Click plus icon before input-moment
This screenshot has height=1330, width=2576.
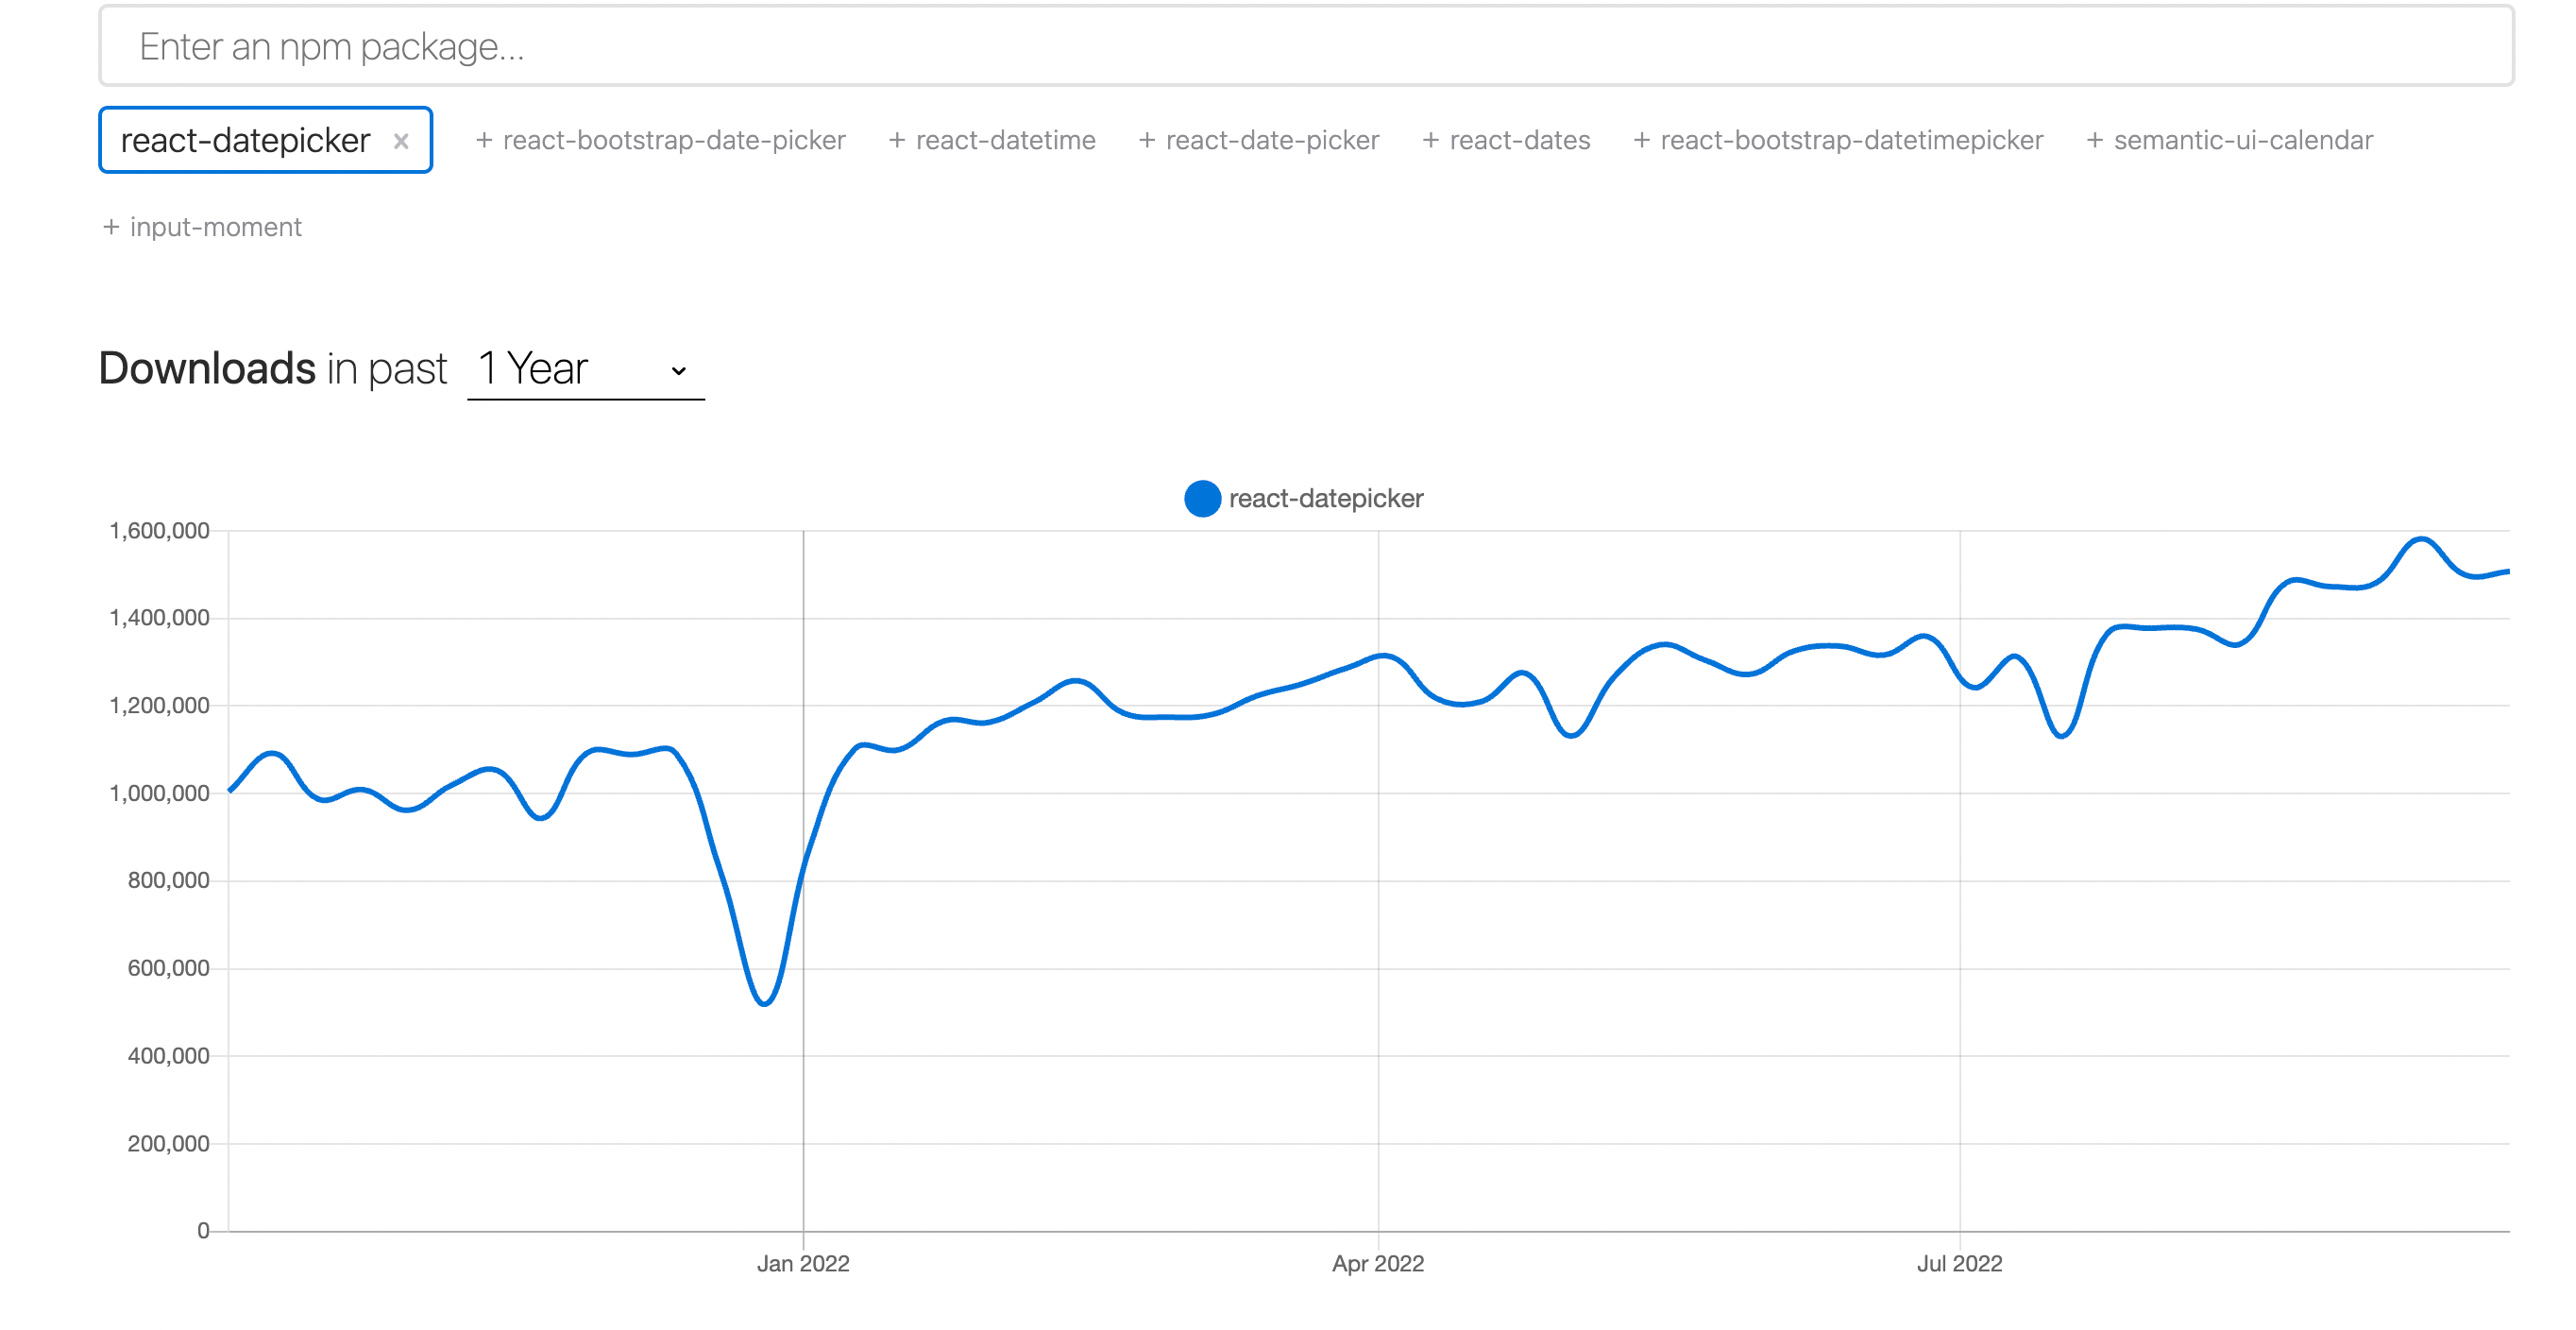[x=111, y=227]
